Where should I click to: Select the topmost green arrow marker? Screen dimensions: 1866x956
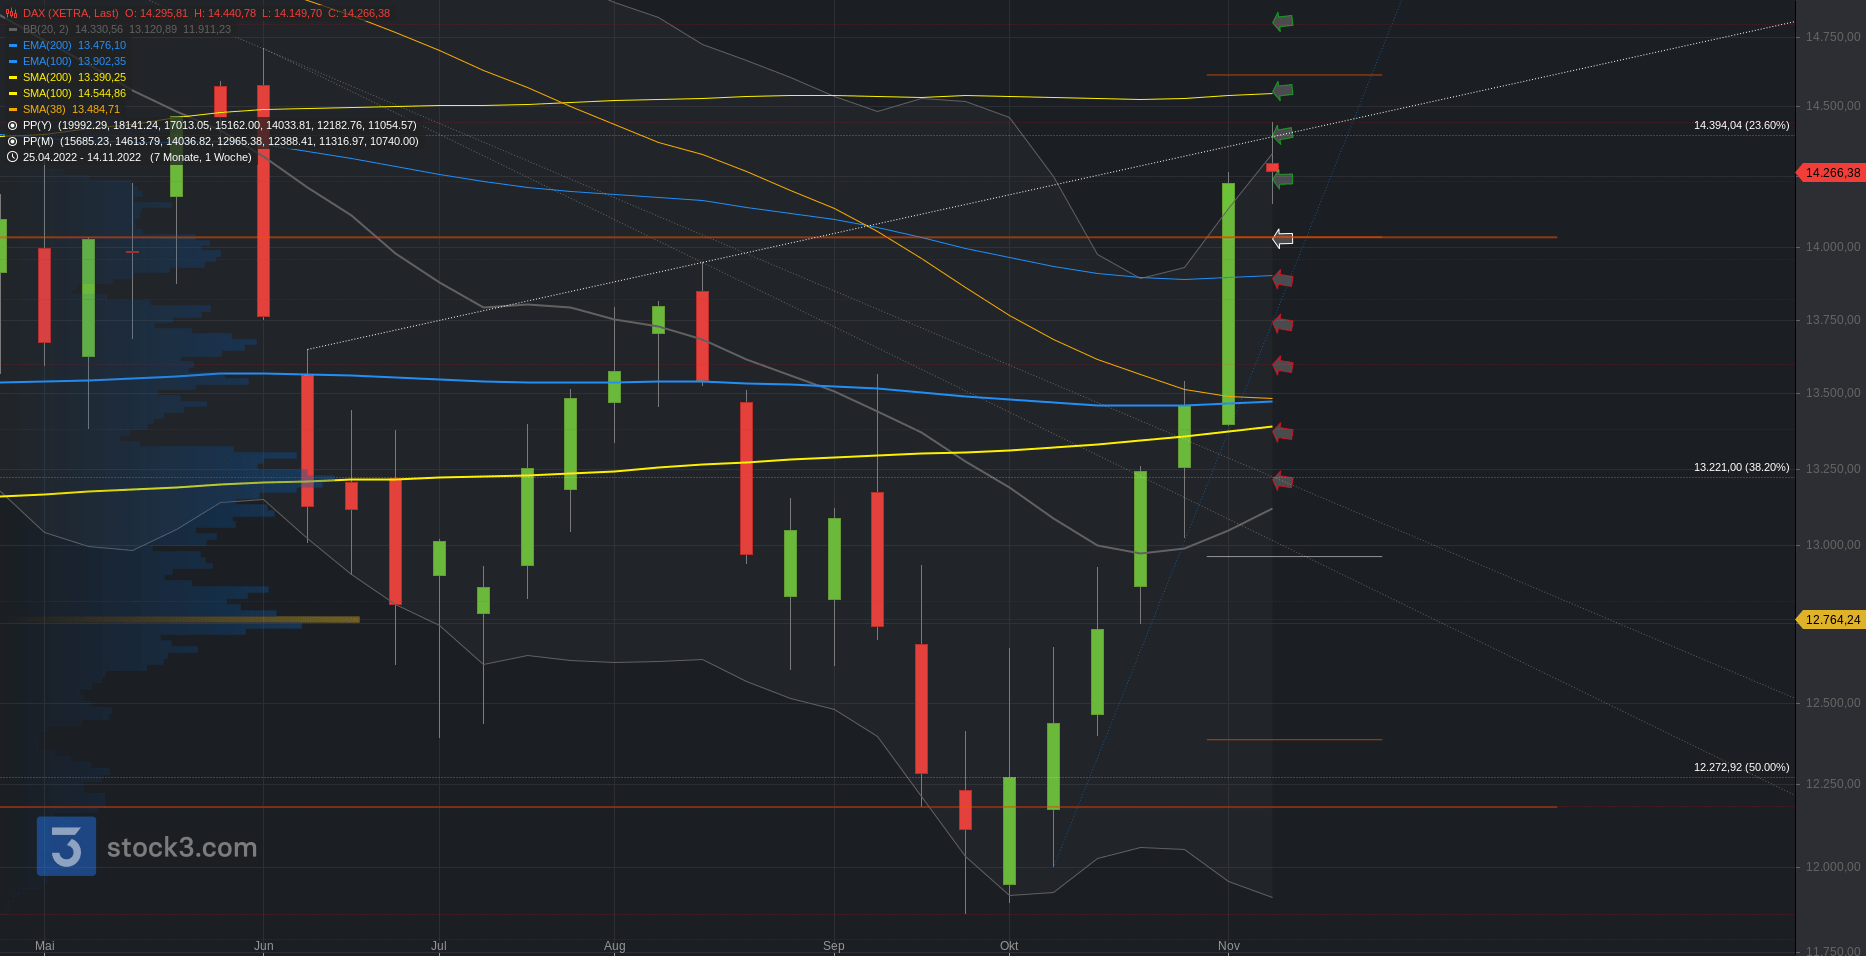point(1282,21)
